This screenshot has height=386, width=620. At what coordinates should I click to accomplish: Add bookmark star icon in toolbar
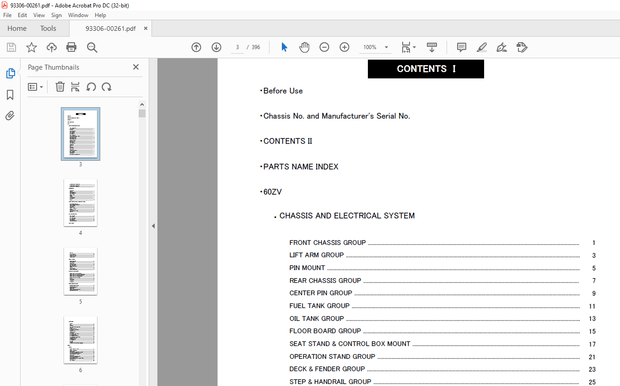click(x=31, y=47)
